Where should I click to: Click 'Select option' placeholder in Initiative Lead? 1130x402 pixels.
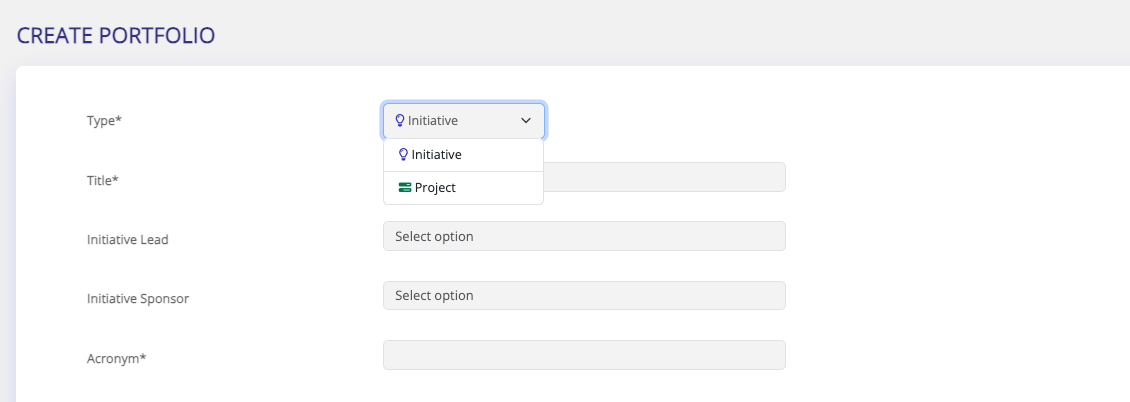434,237
